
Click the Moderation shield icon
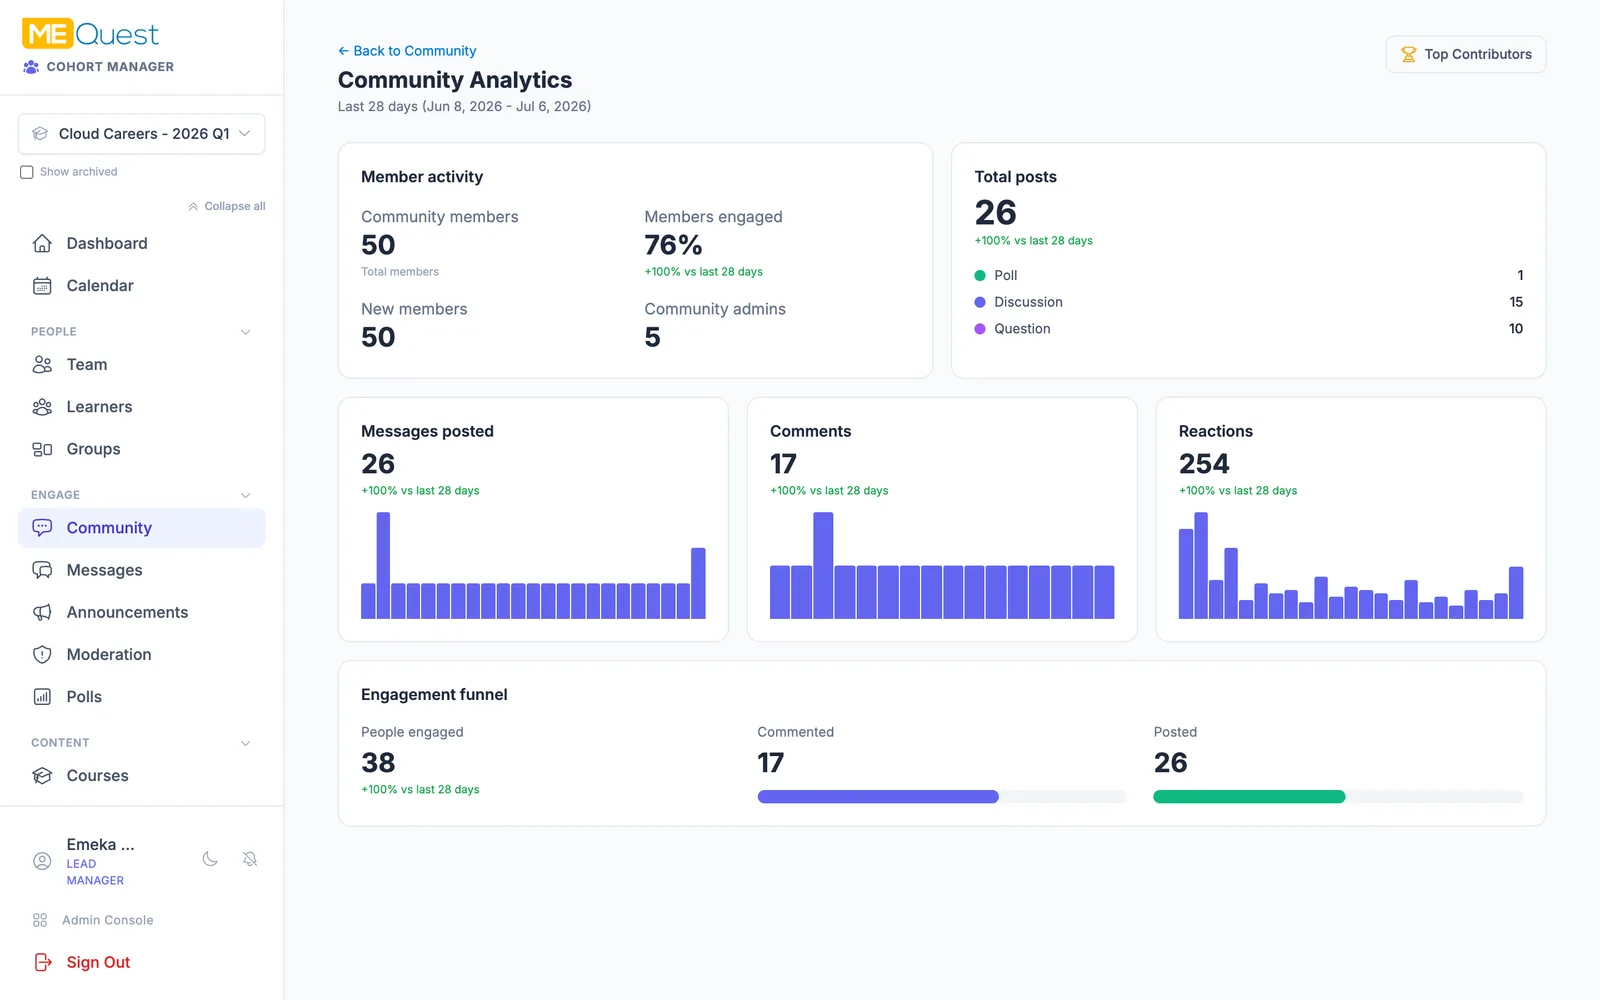[42, 655]
